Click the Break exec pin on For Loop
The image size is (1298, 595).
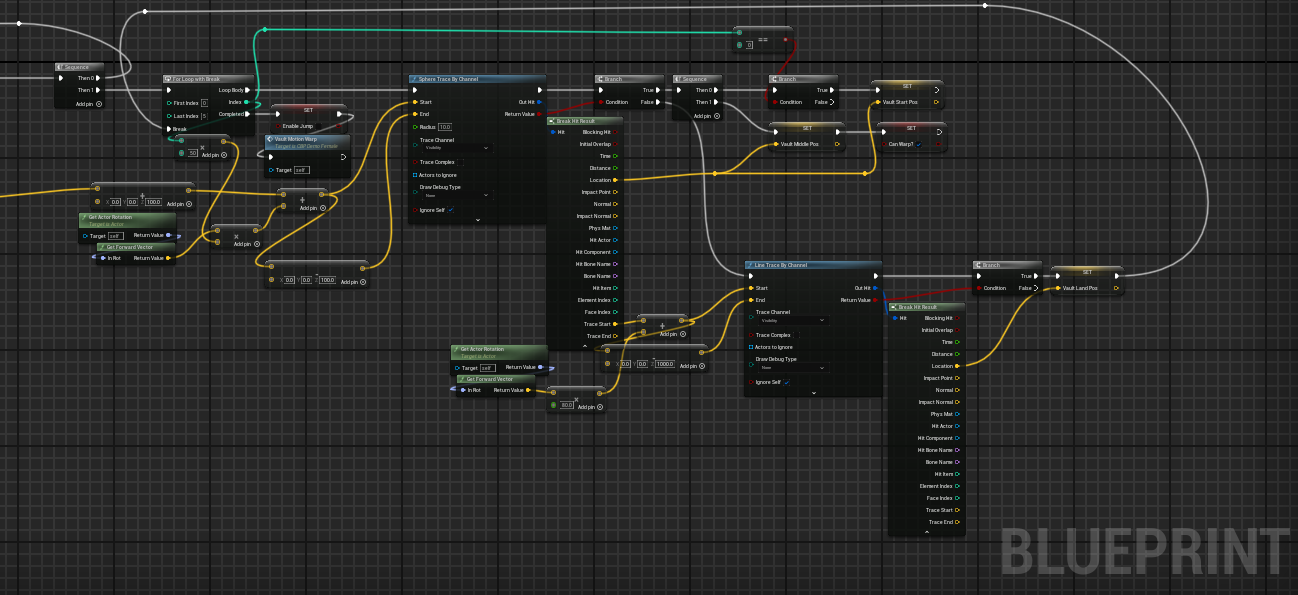click(169, 129)
